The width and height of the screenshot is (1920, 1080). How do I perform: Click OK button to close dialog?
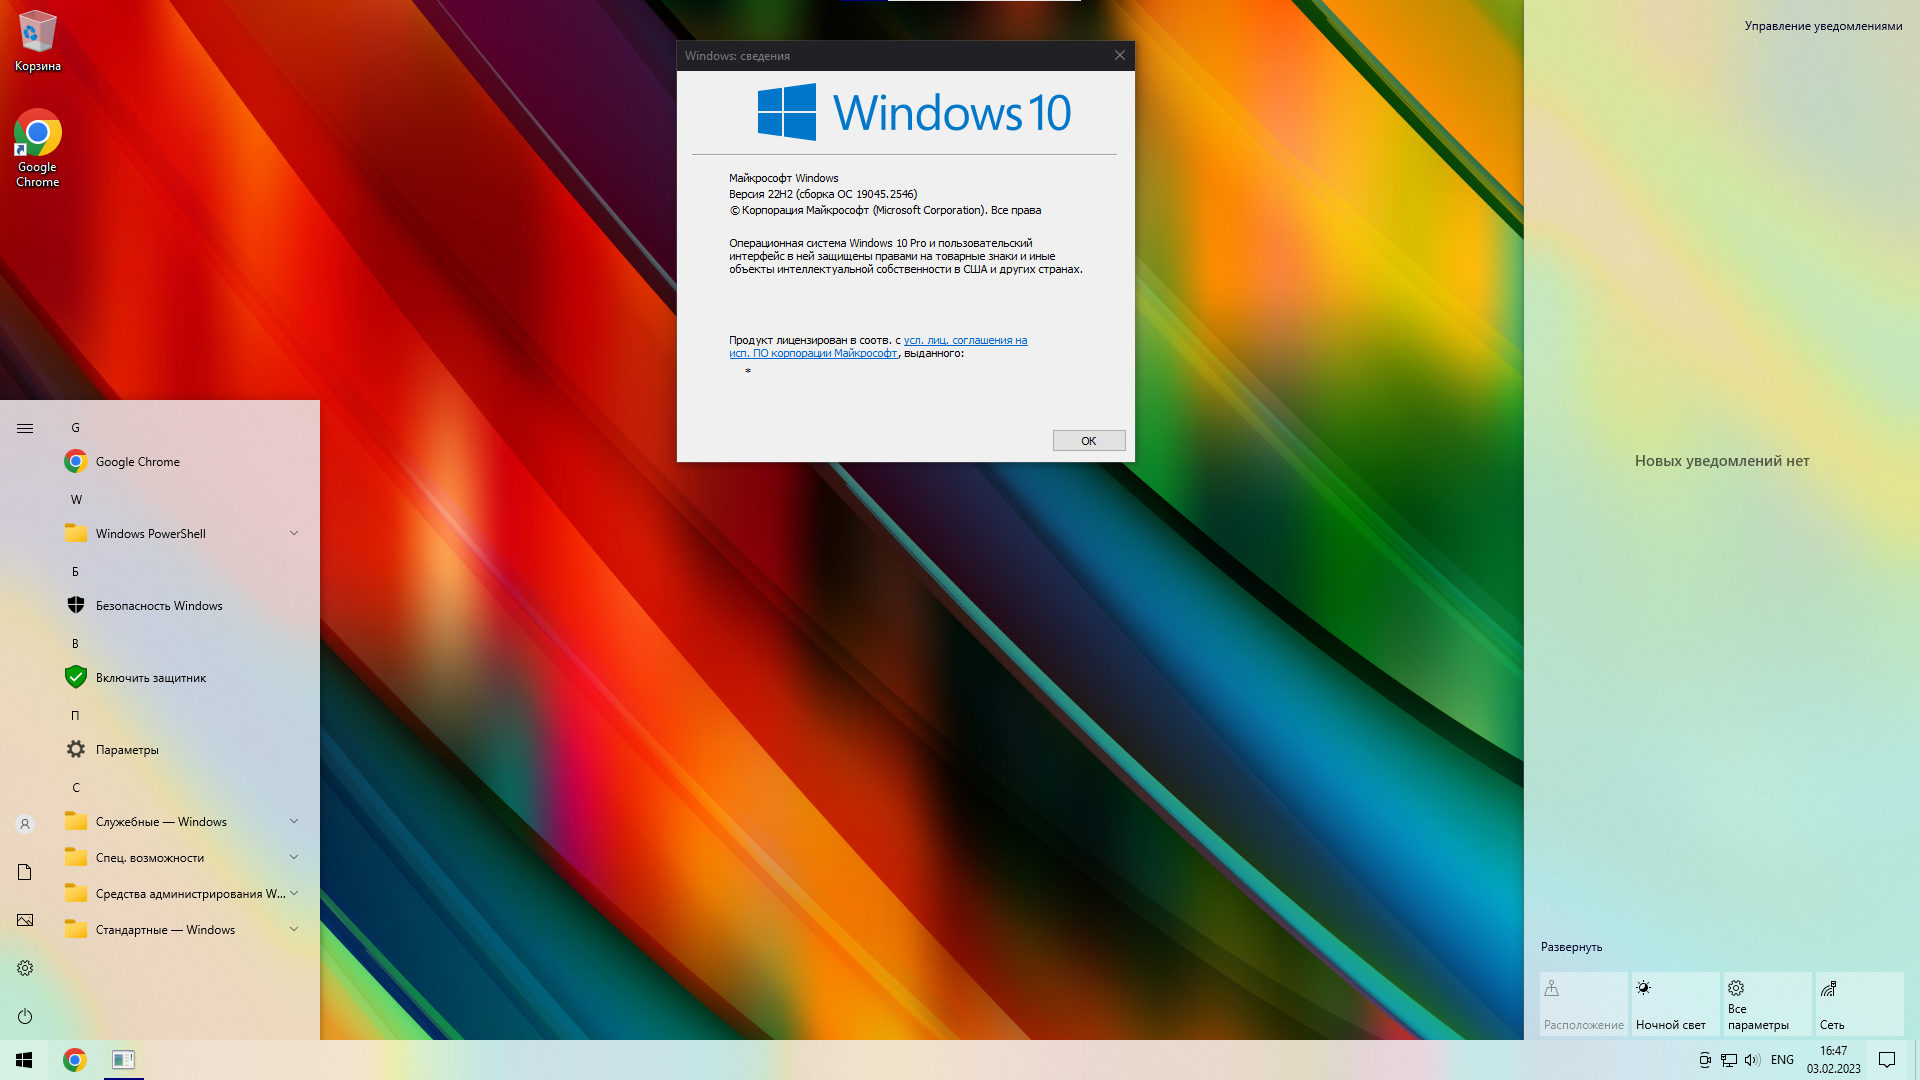(1088, 440)
